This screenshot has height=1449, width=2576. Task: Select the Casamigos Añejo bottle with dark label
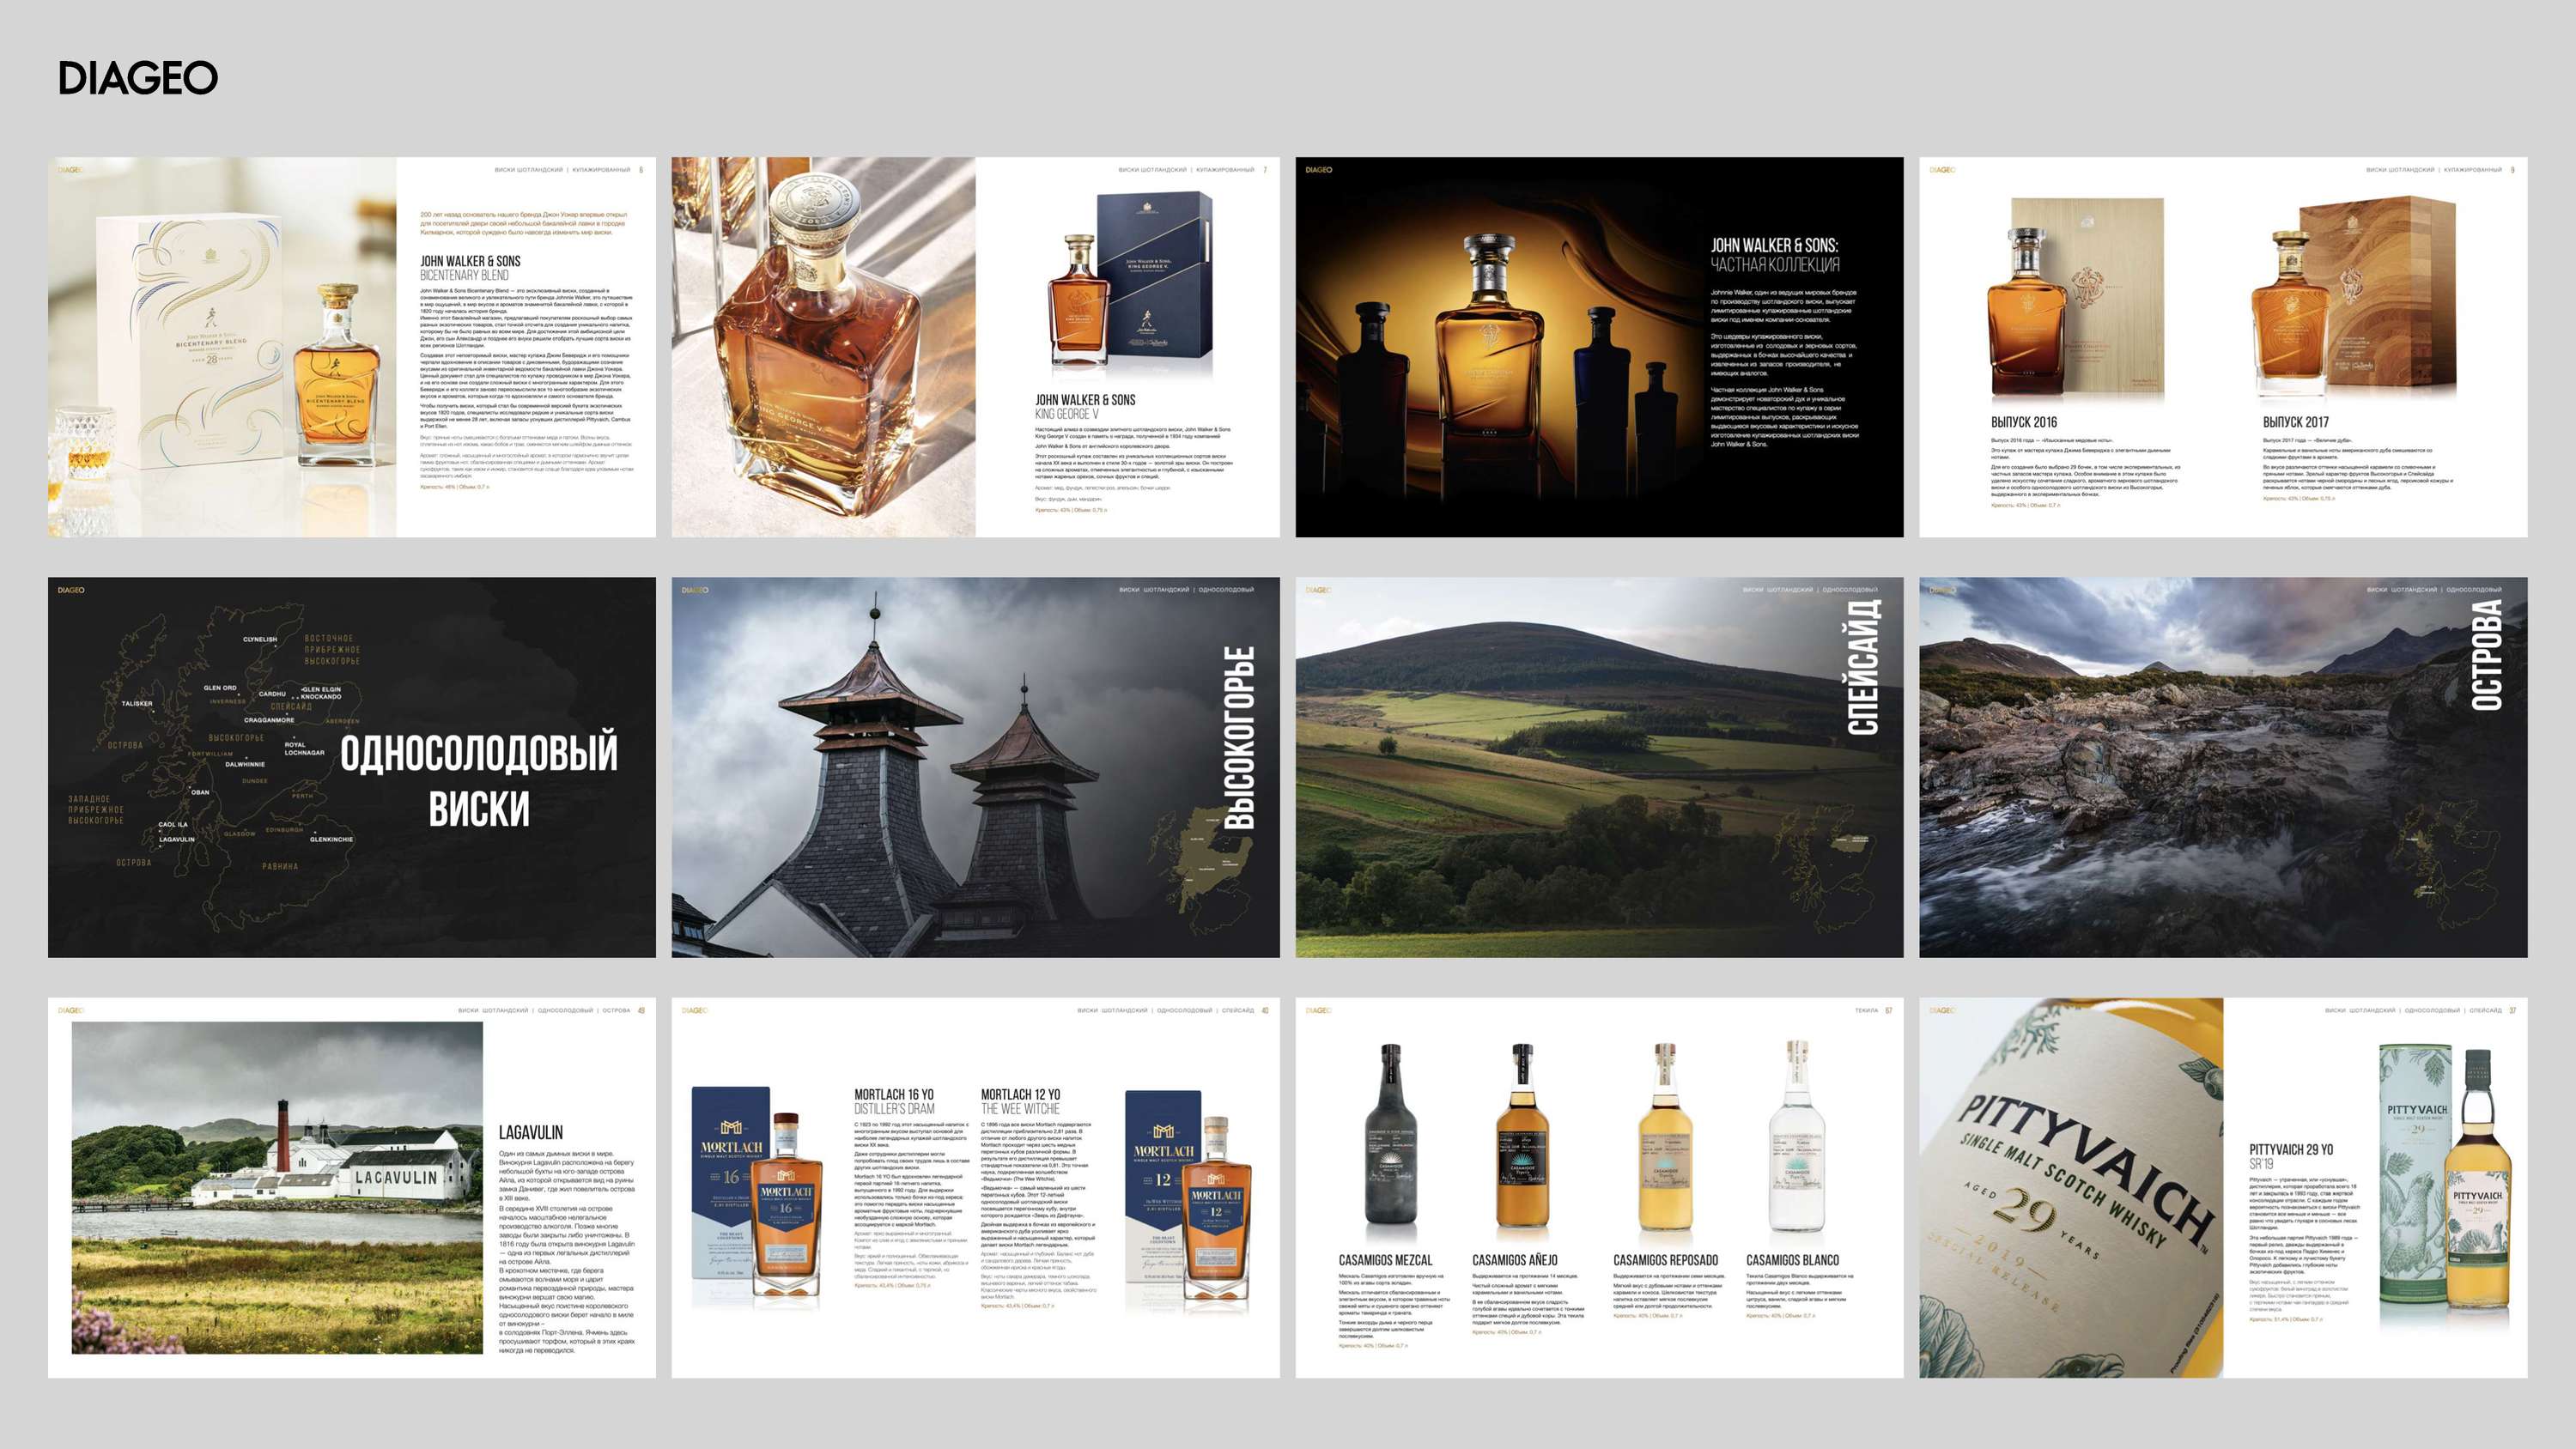click(x=1522, y=1137)
